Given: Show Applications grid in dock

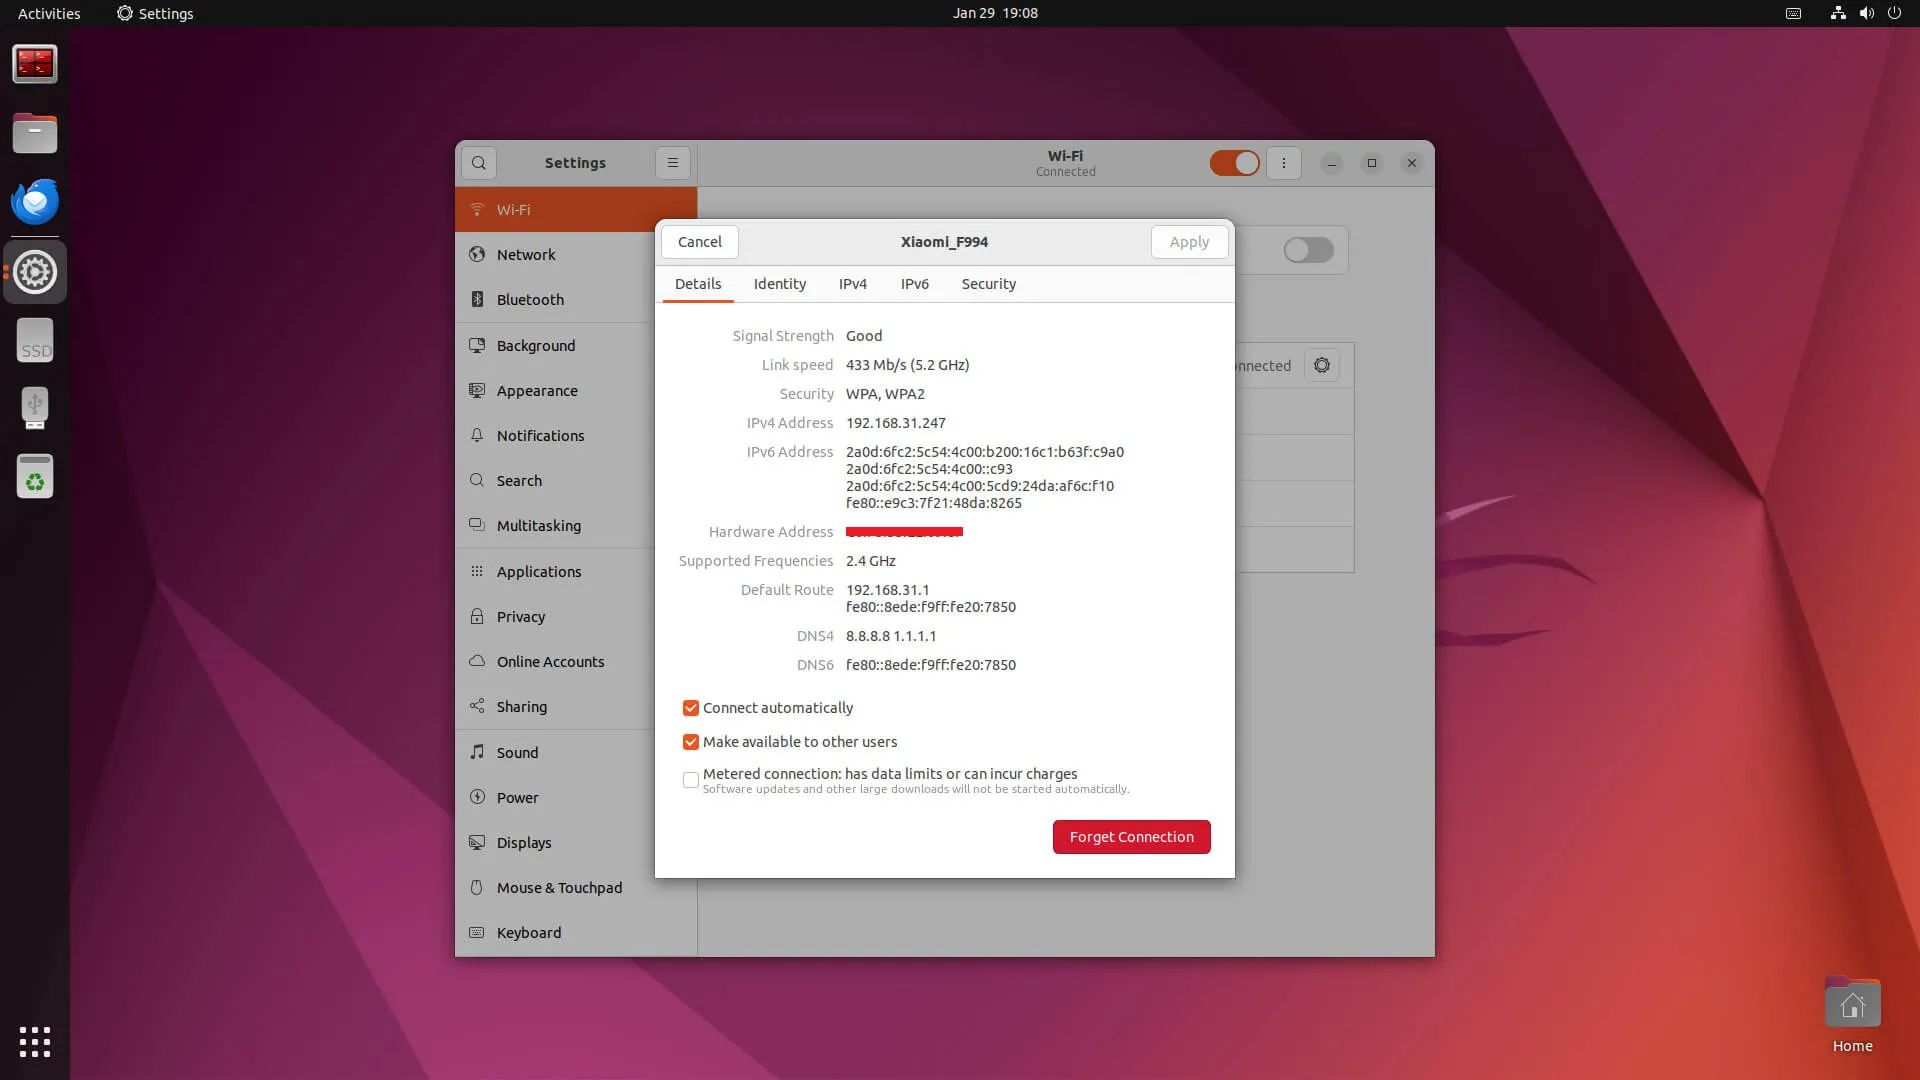Looking at the screenshot, I should point(35,1042).
